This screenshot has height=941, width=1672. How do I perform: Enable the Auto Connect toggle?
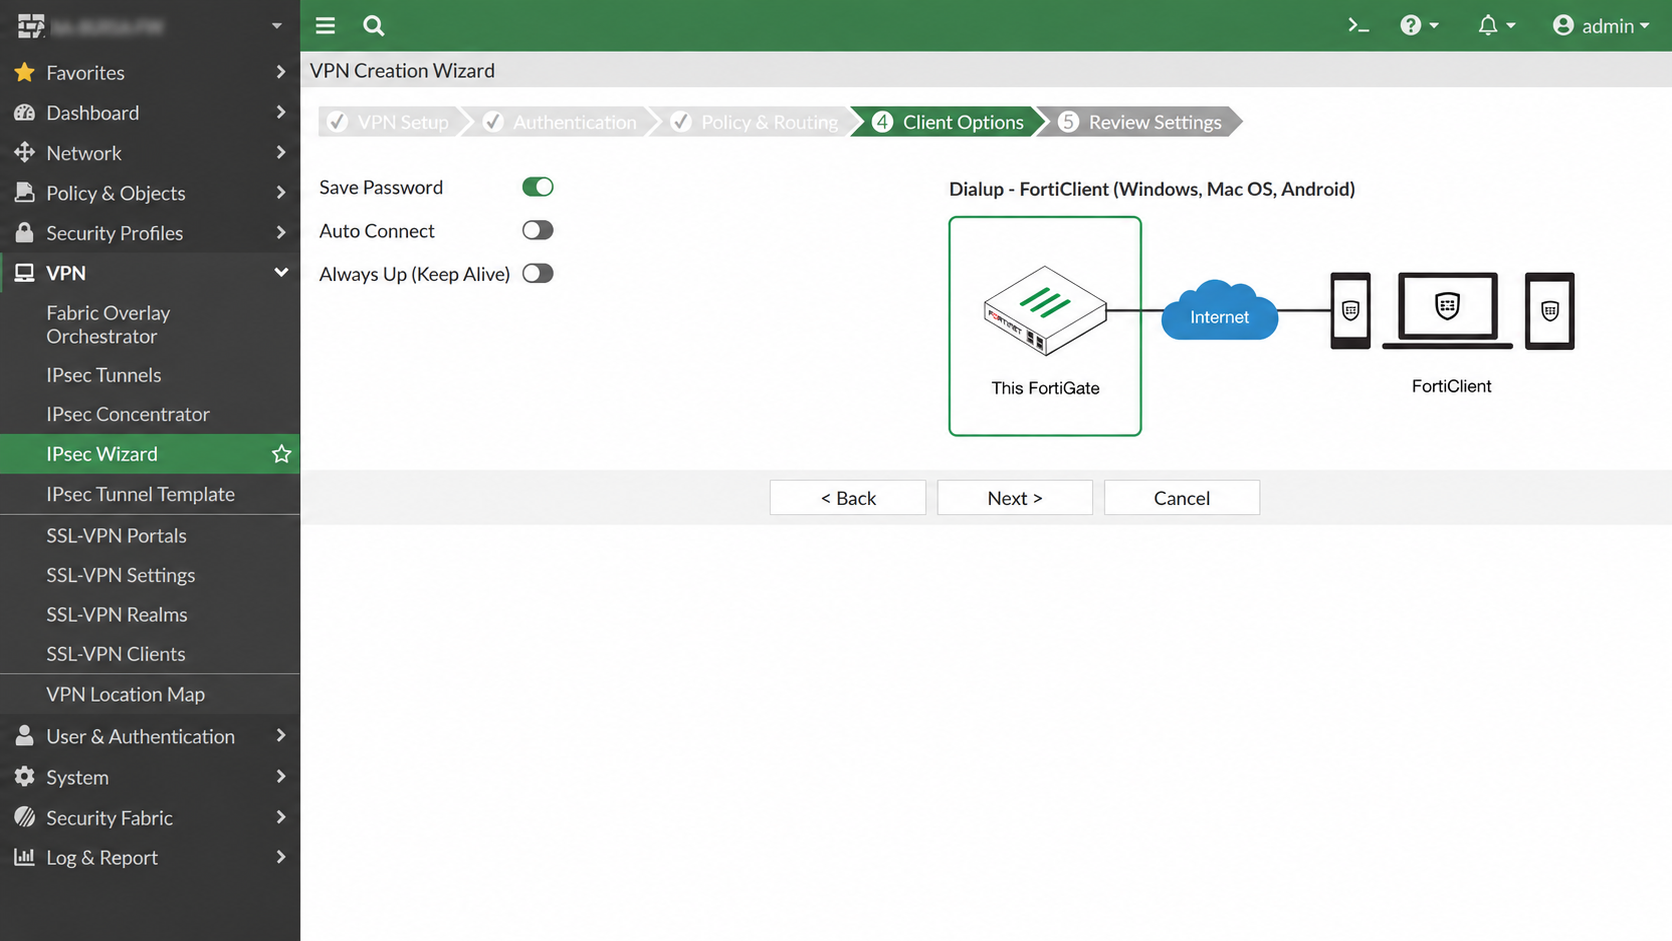coord(538,230)
